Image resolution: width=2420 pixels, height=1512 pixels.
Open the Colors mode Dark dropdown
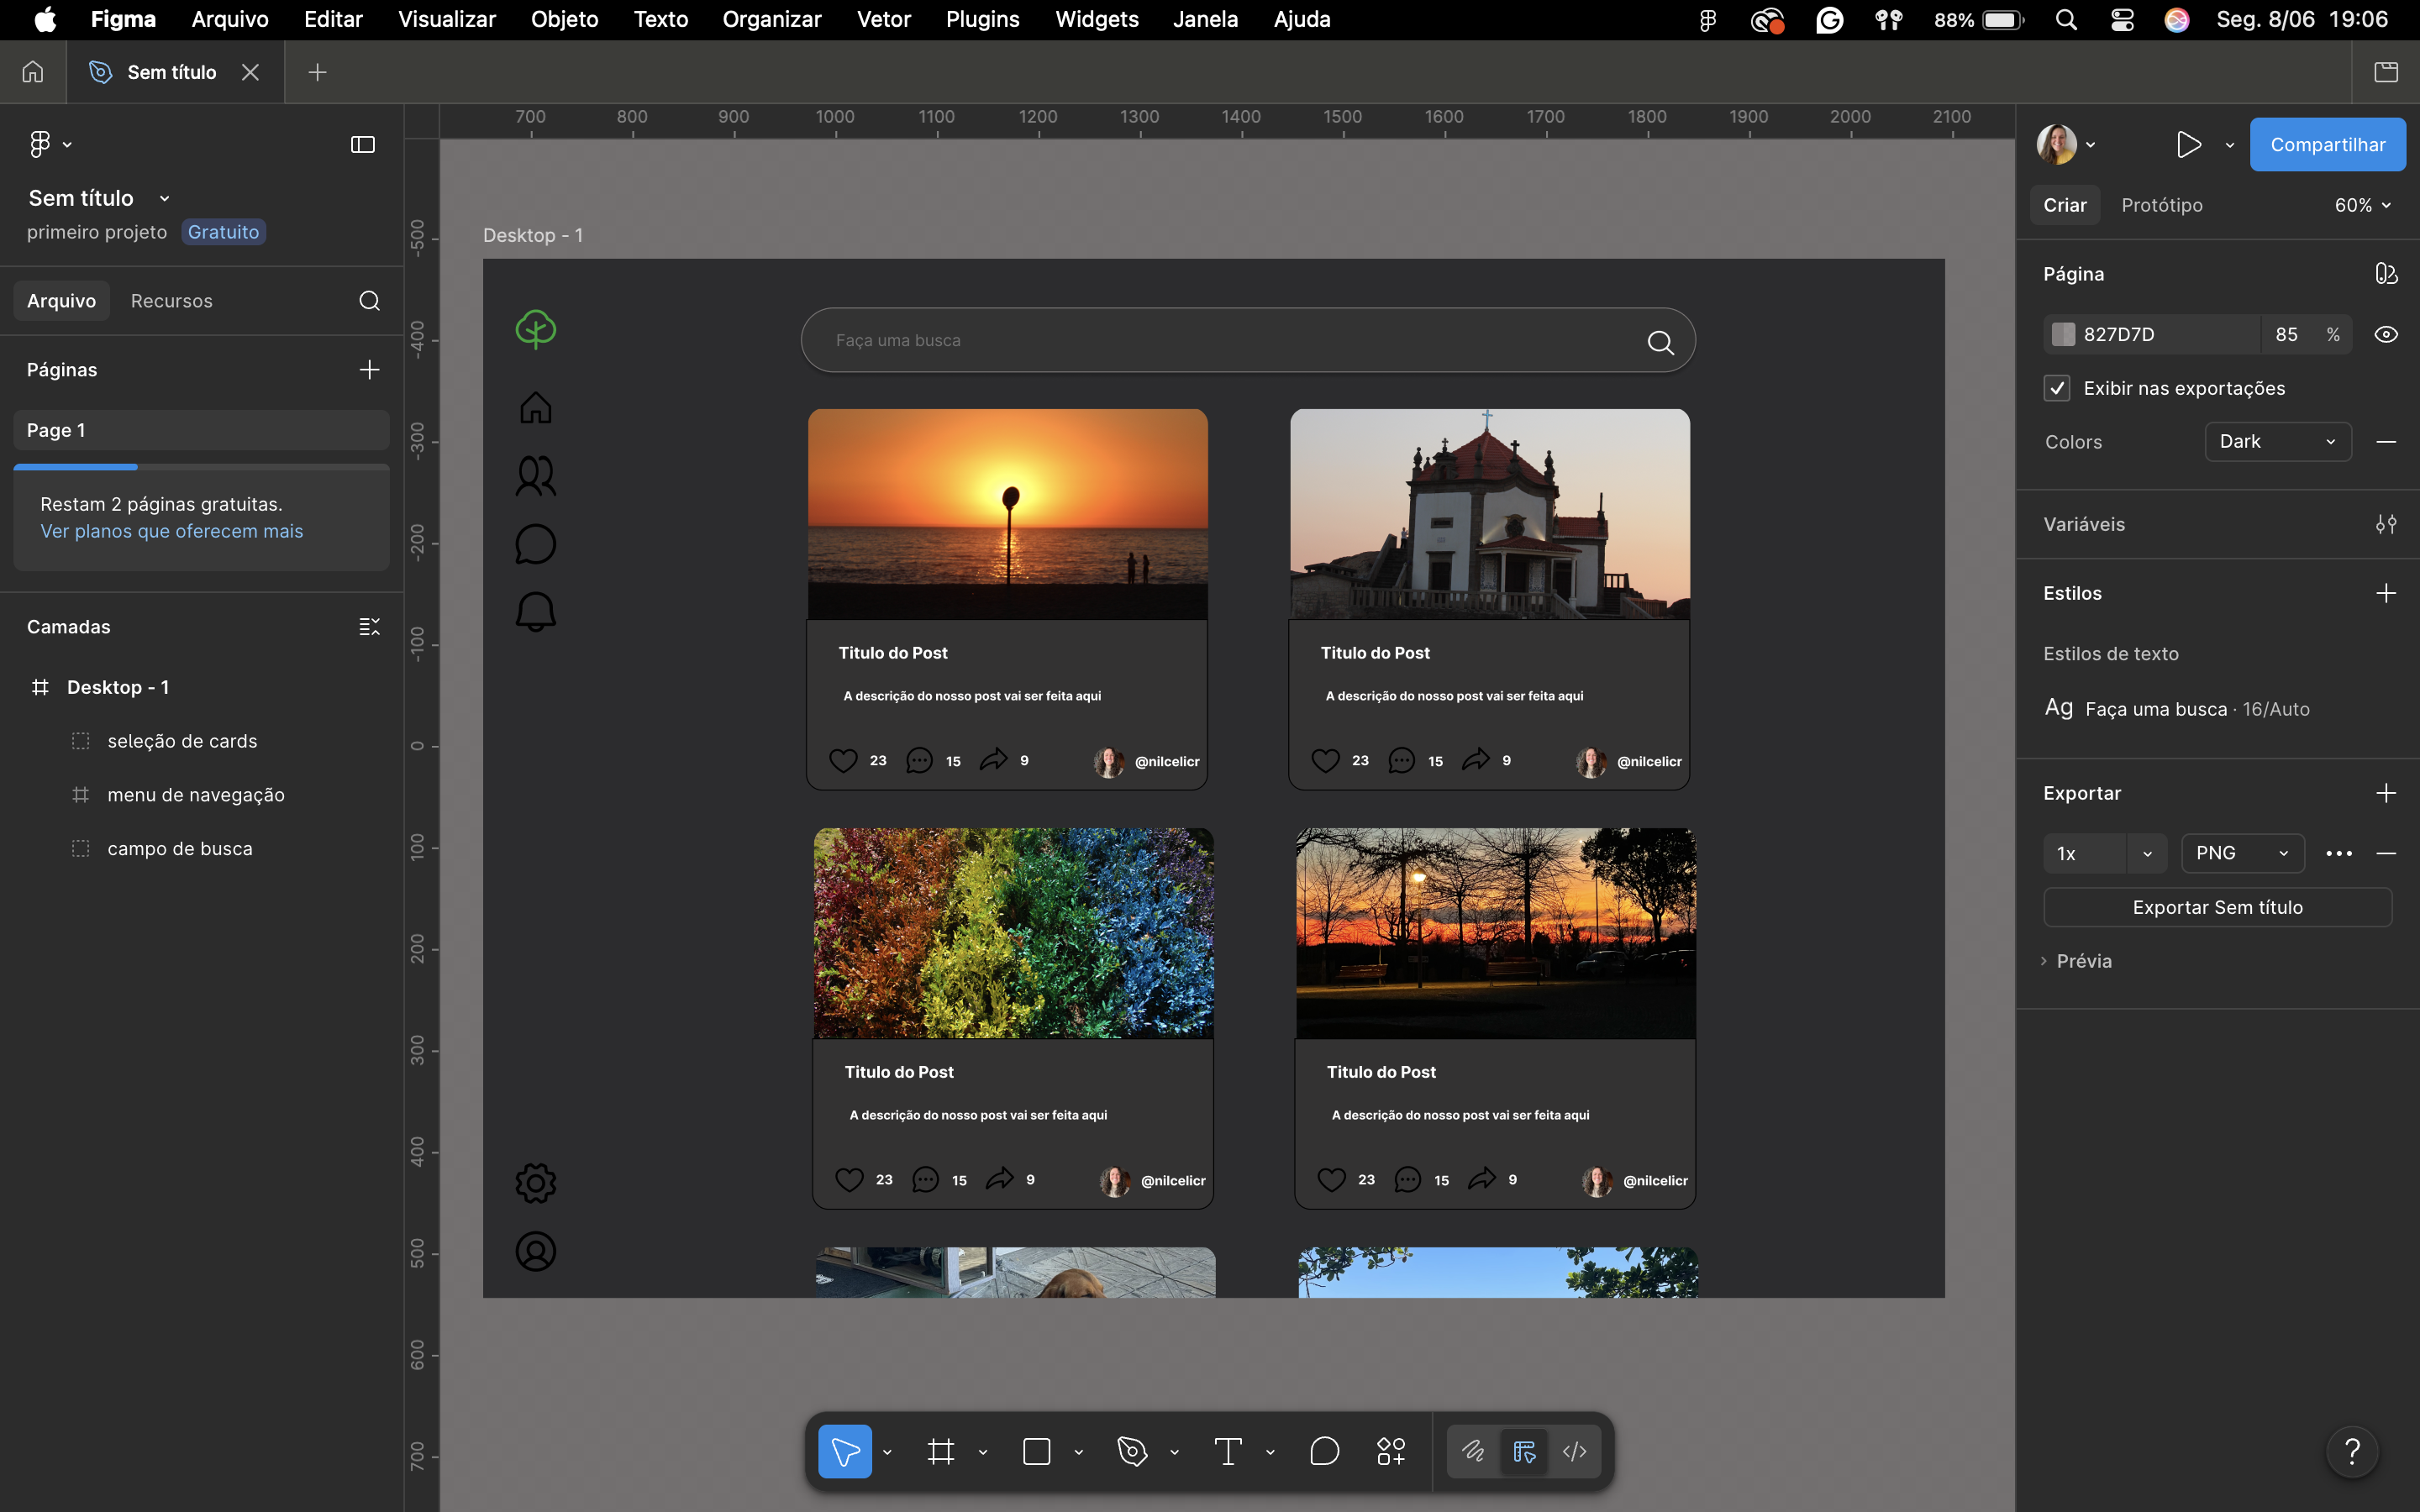[x=2277, y=442]
